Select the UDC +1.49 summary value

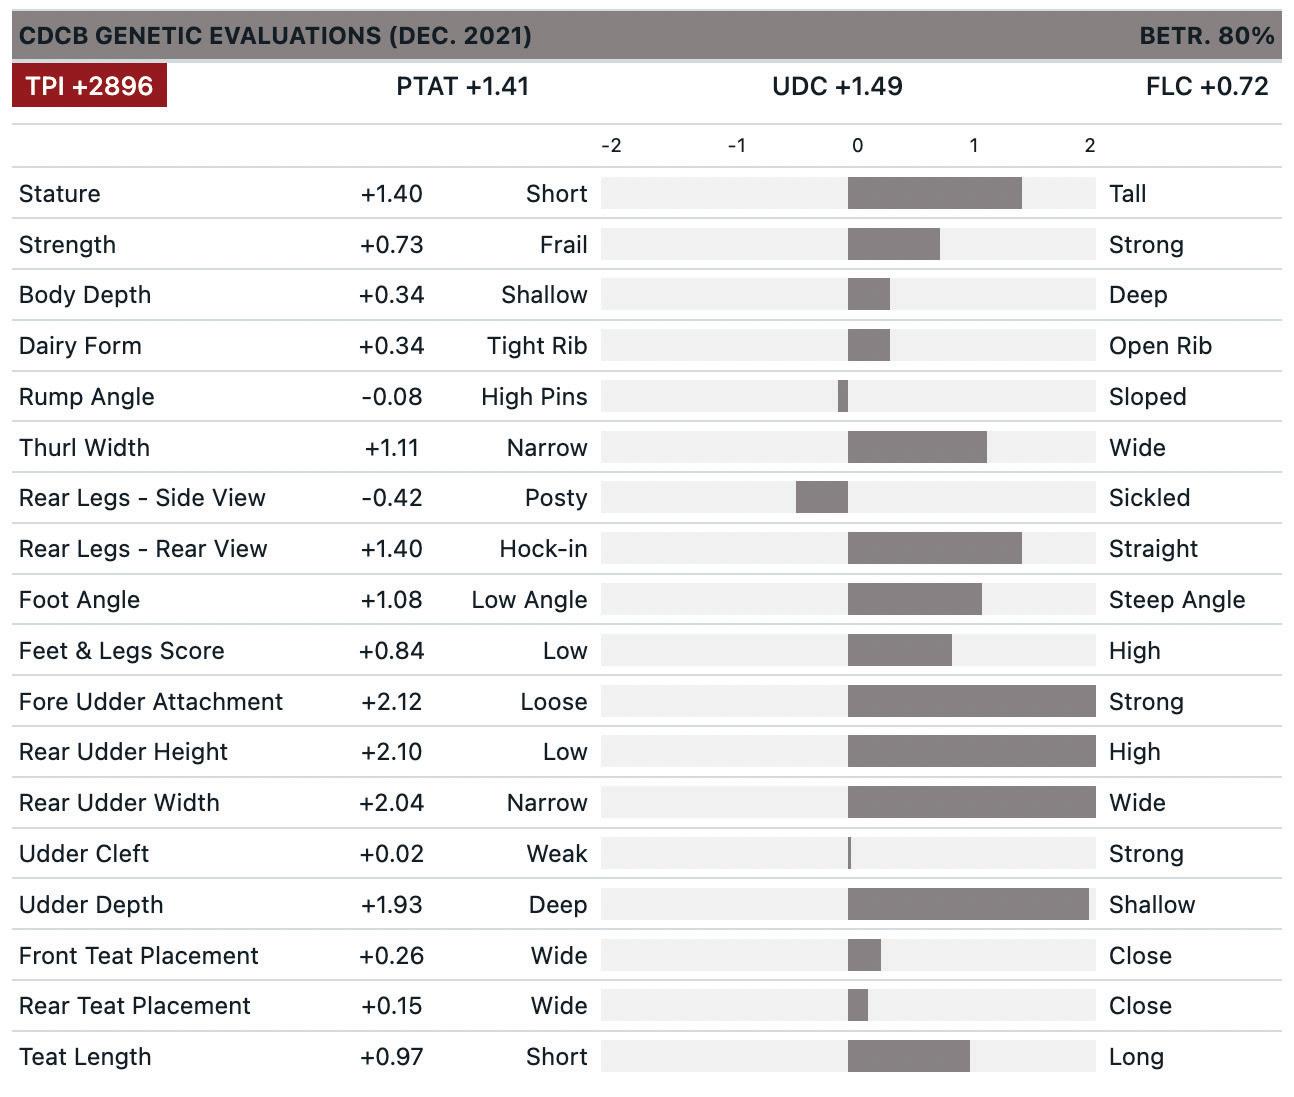(837, 86)
